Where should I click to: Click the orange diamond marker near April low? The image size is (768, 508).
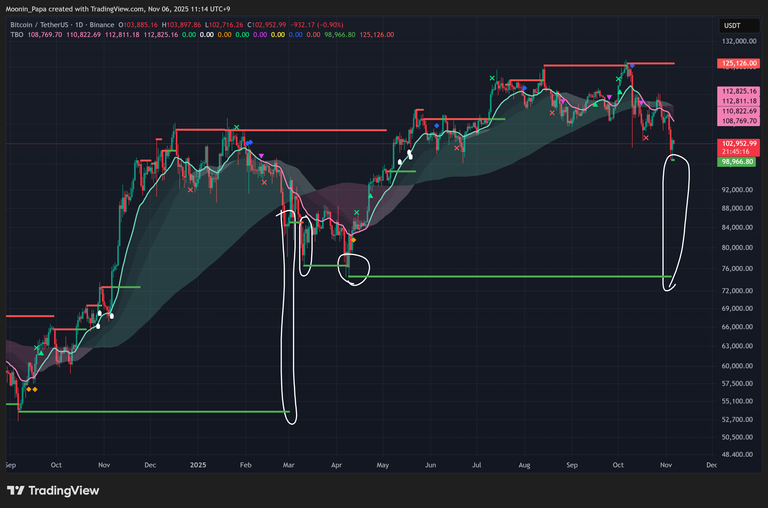(x=353, y=240)
